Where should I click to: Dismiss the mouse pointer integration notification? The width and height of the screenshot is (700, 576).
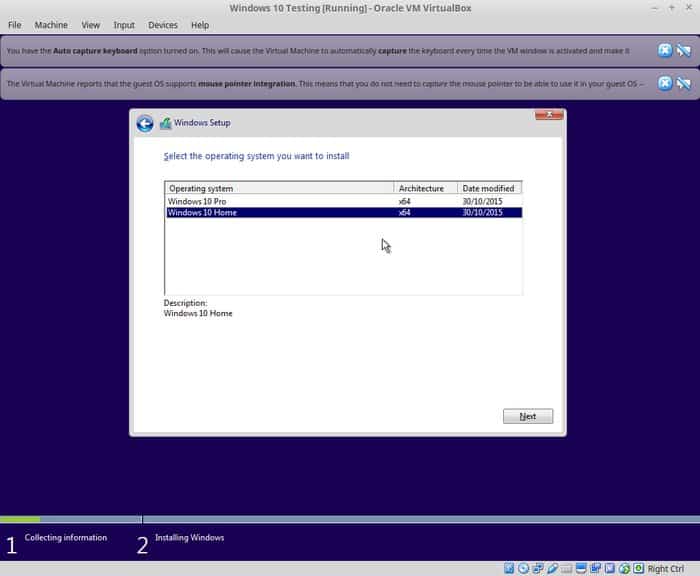pyautogui.click(x=665, y=83)
